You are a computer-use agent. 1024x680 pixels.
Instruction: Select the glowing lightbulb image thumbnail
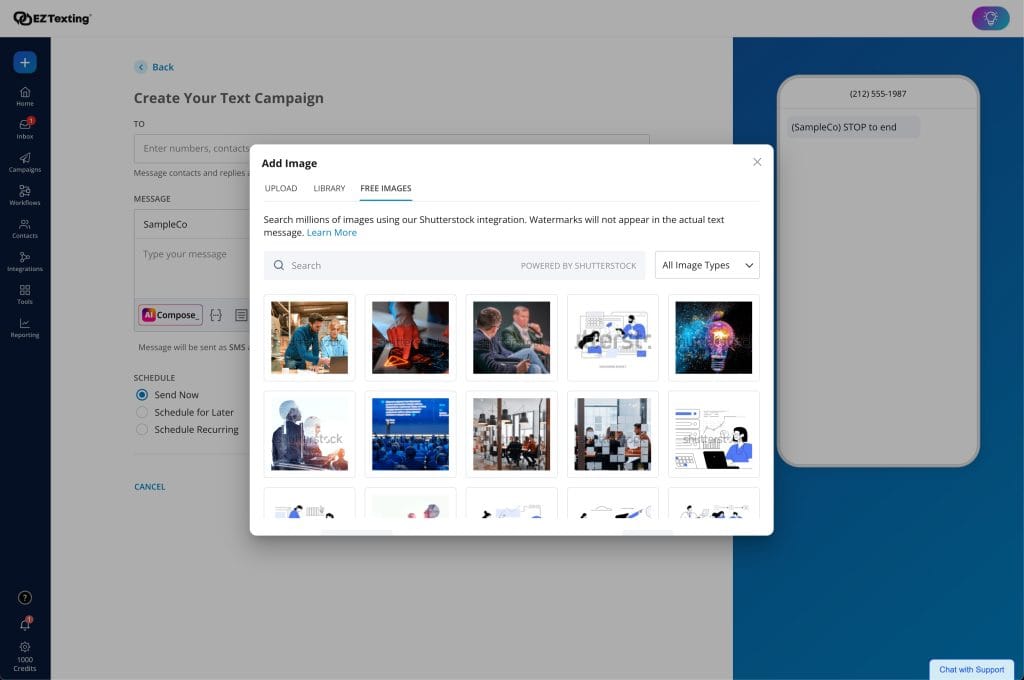[x=713, y=337]
